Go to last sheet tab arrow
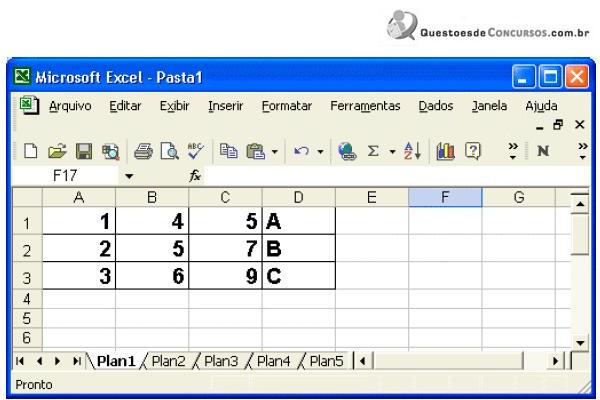This screenshot has height=400, width=600. point(77,361)
